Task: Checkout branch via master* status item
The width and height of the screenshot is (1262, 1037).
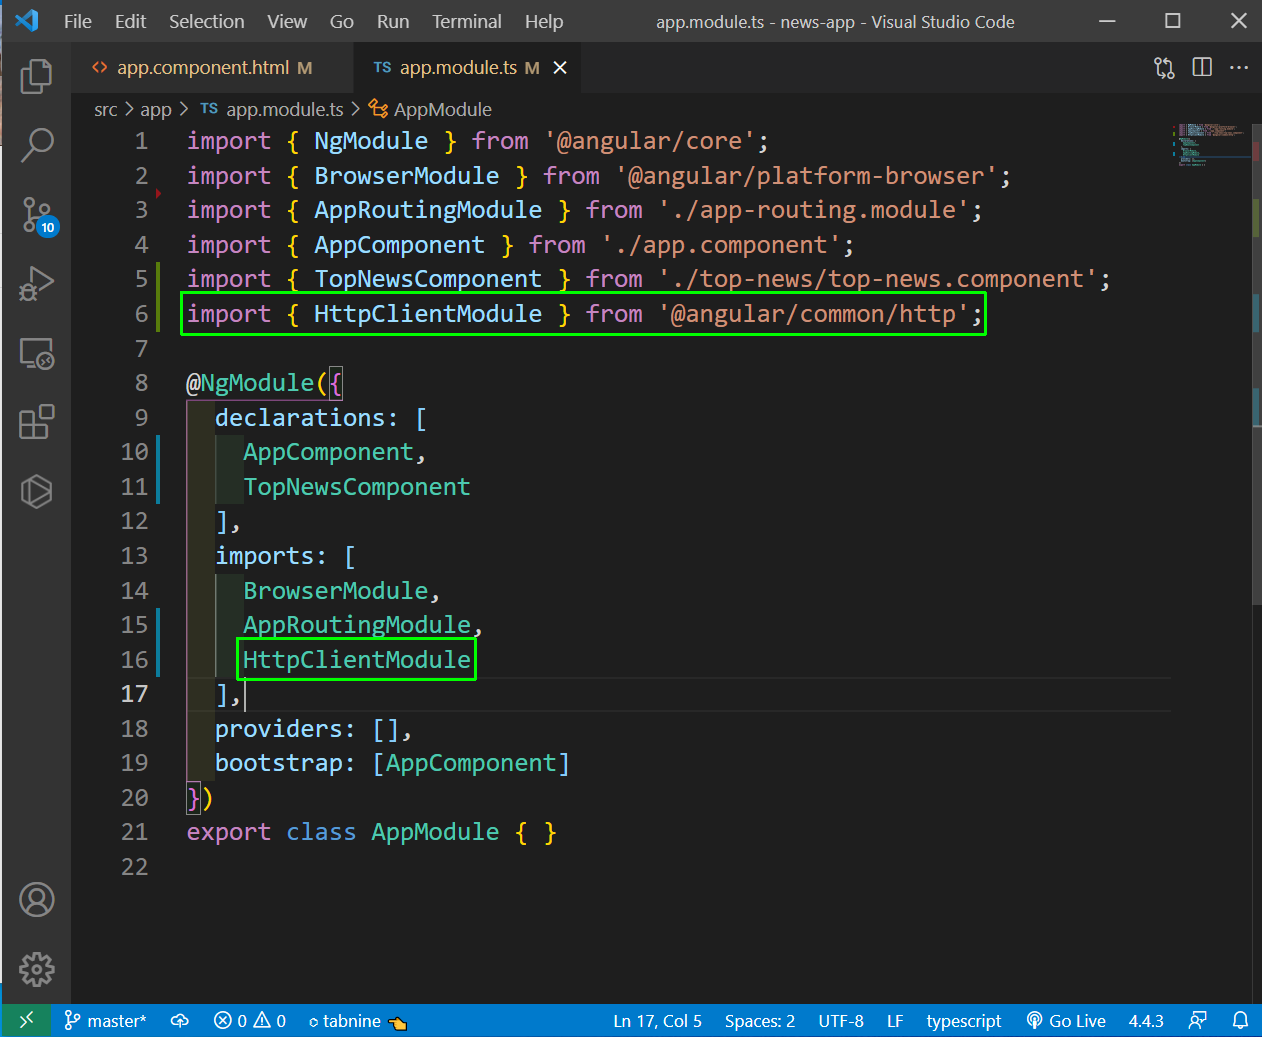Action: (x=106, y=1021)
